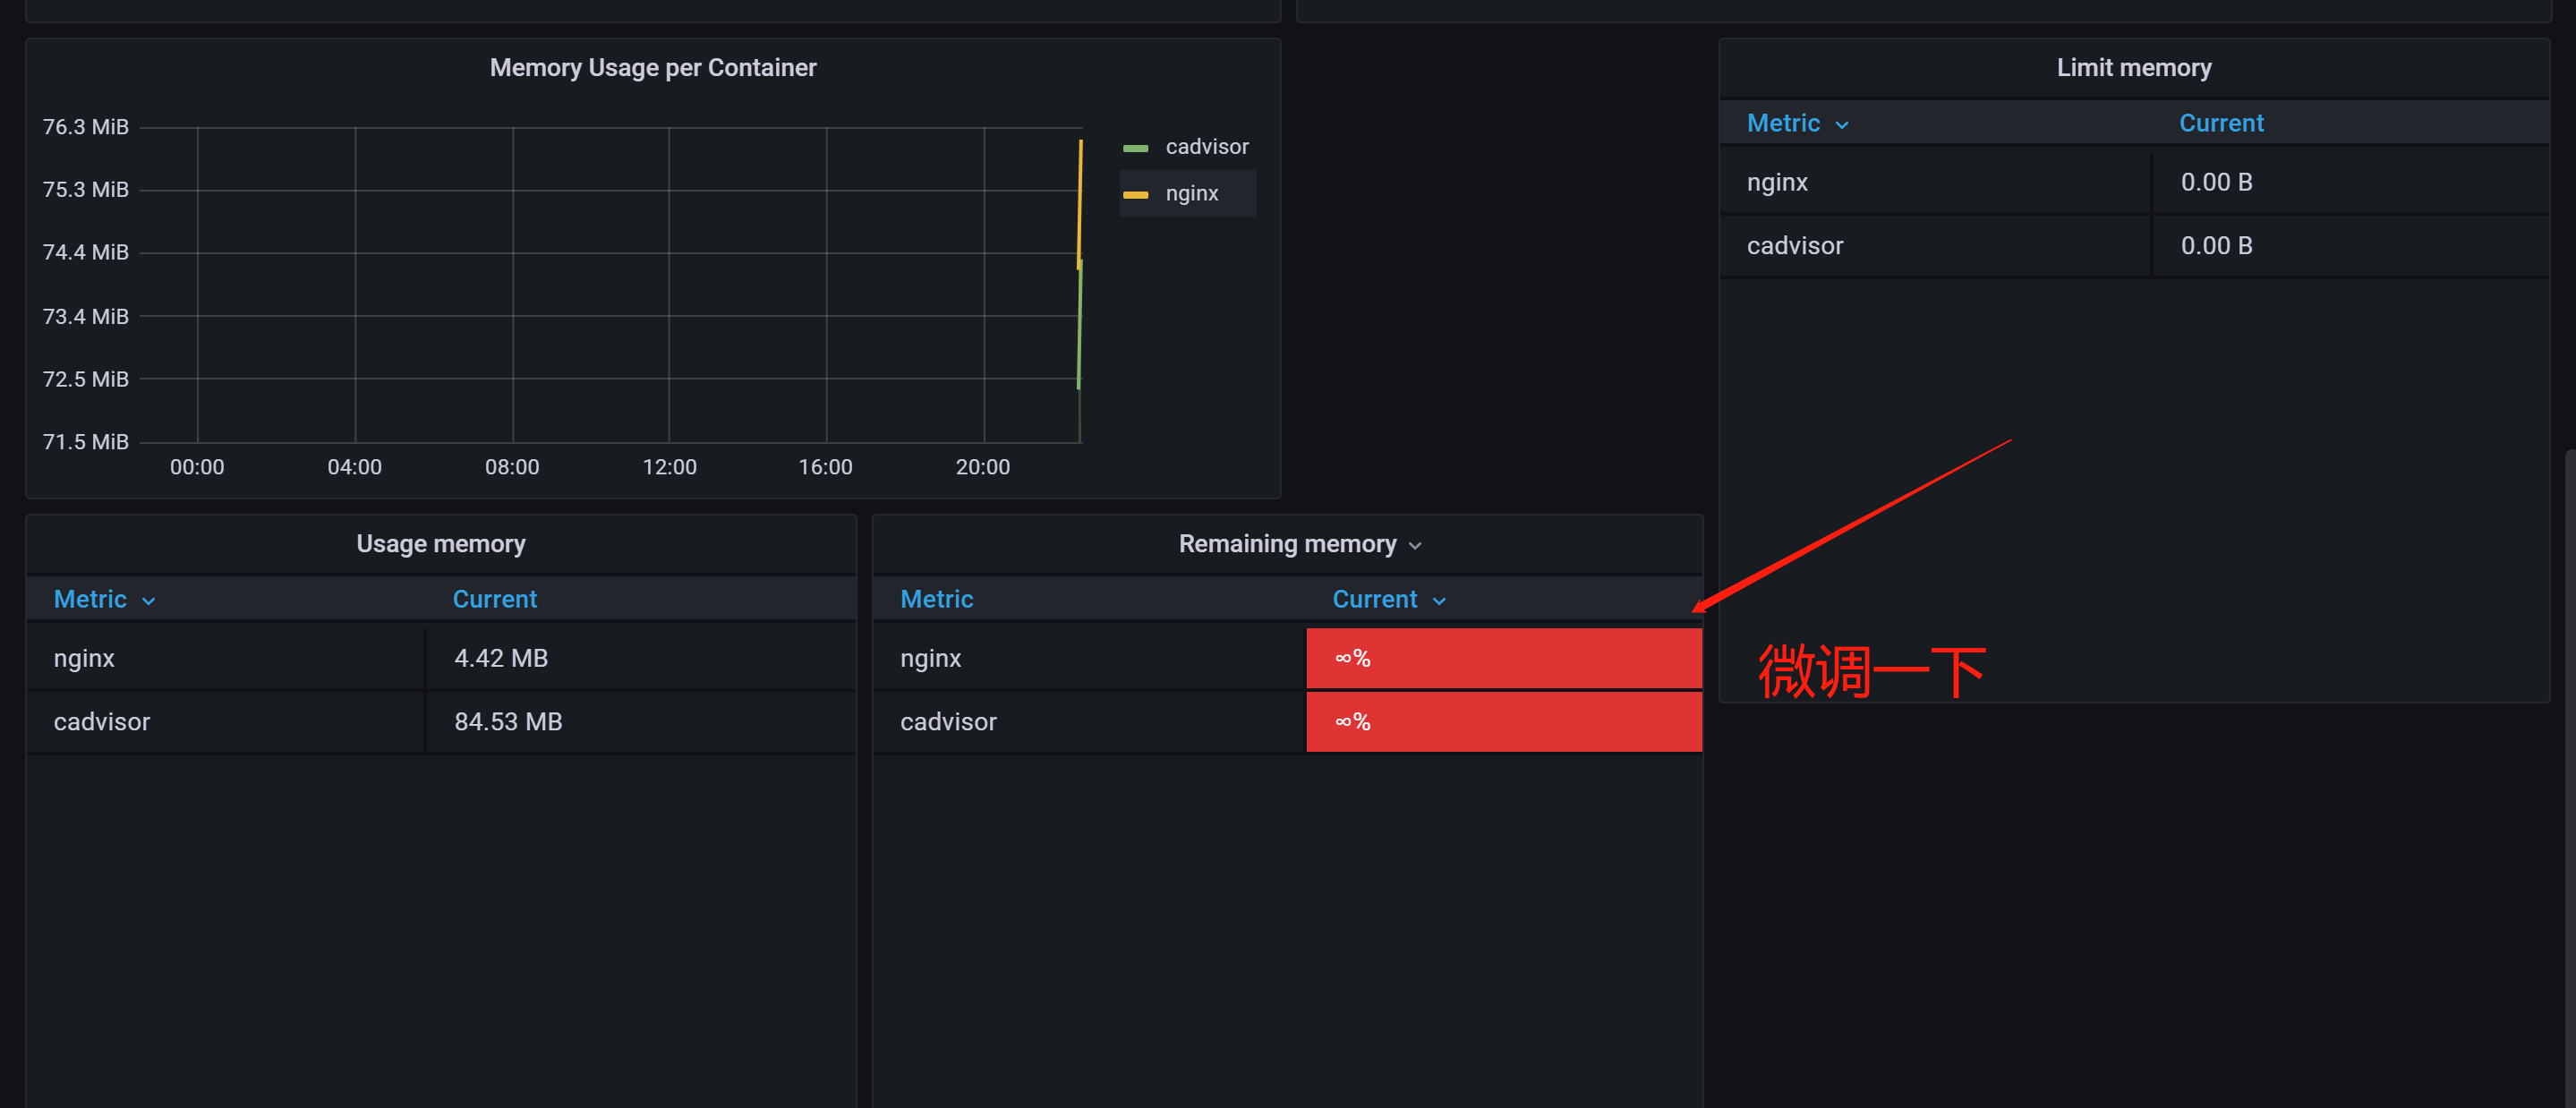Sort Remaining memory table by Current

pos(1374,599)
